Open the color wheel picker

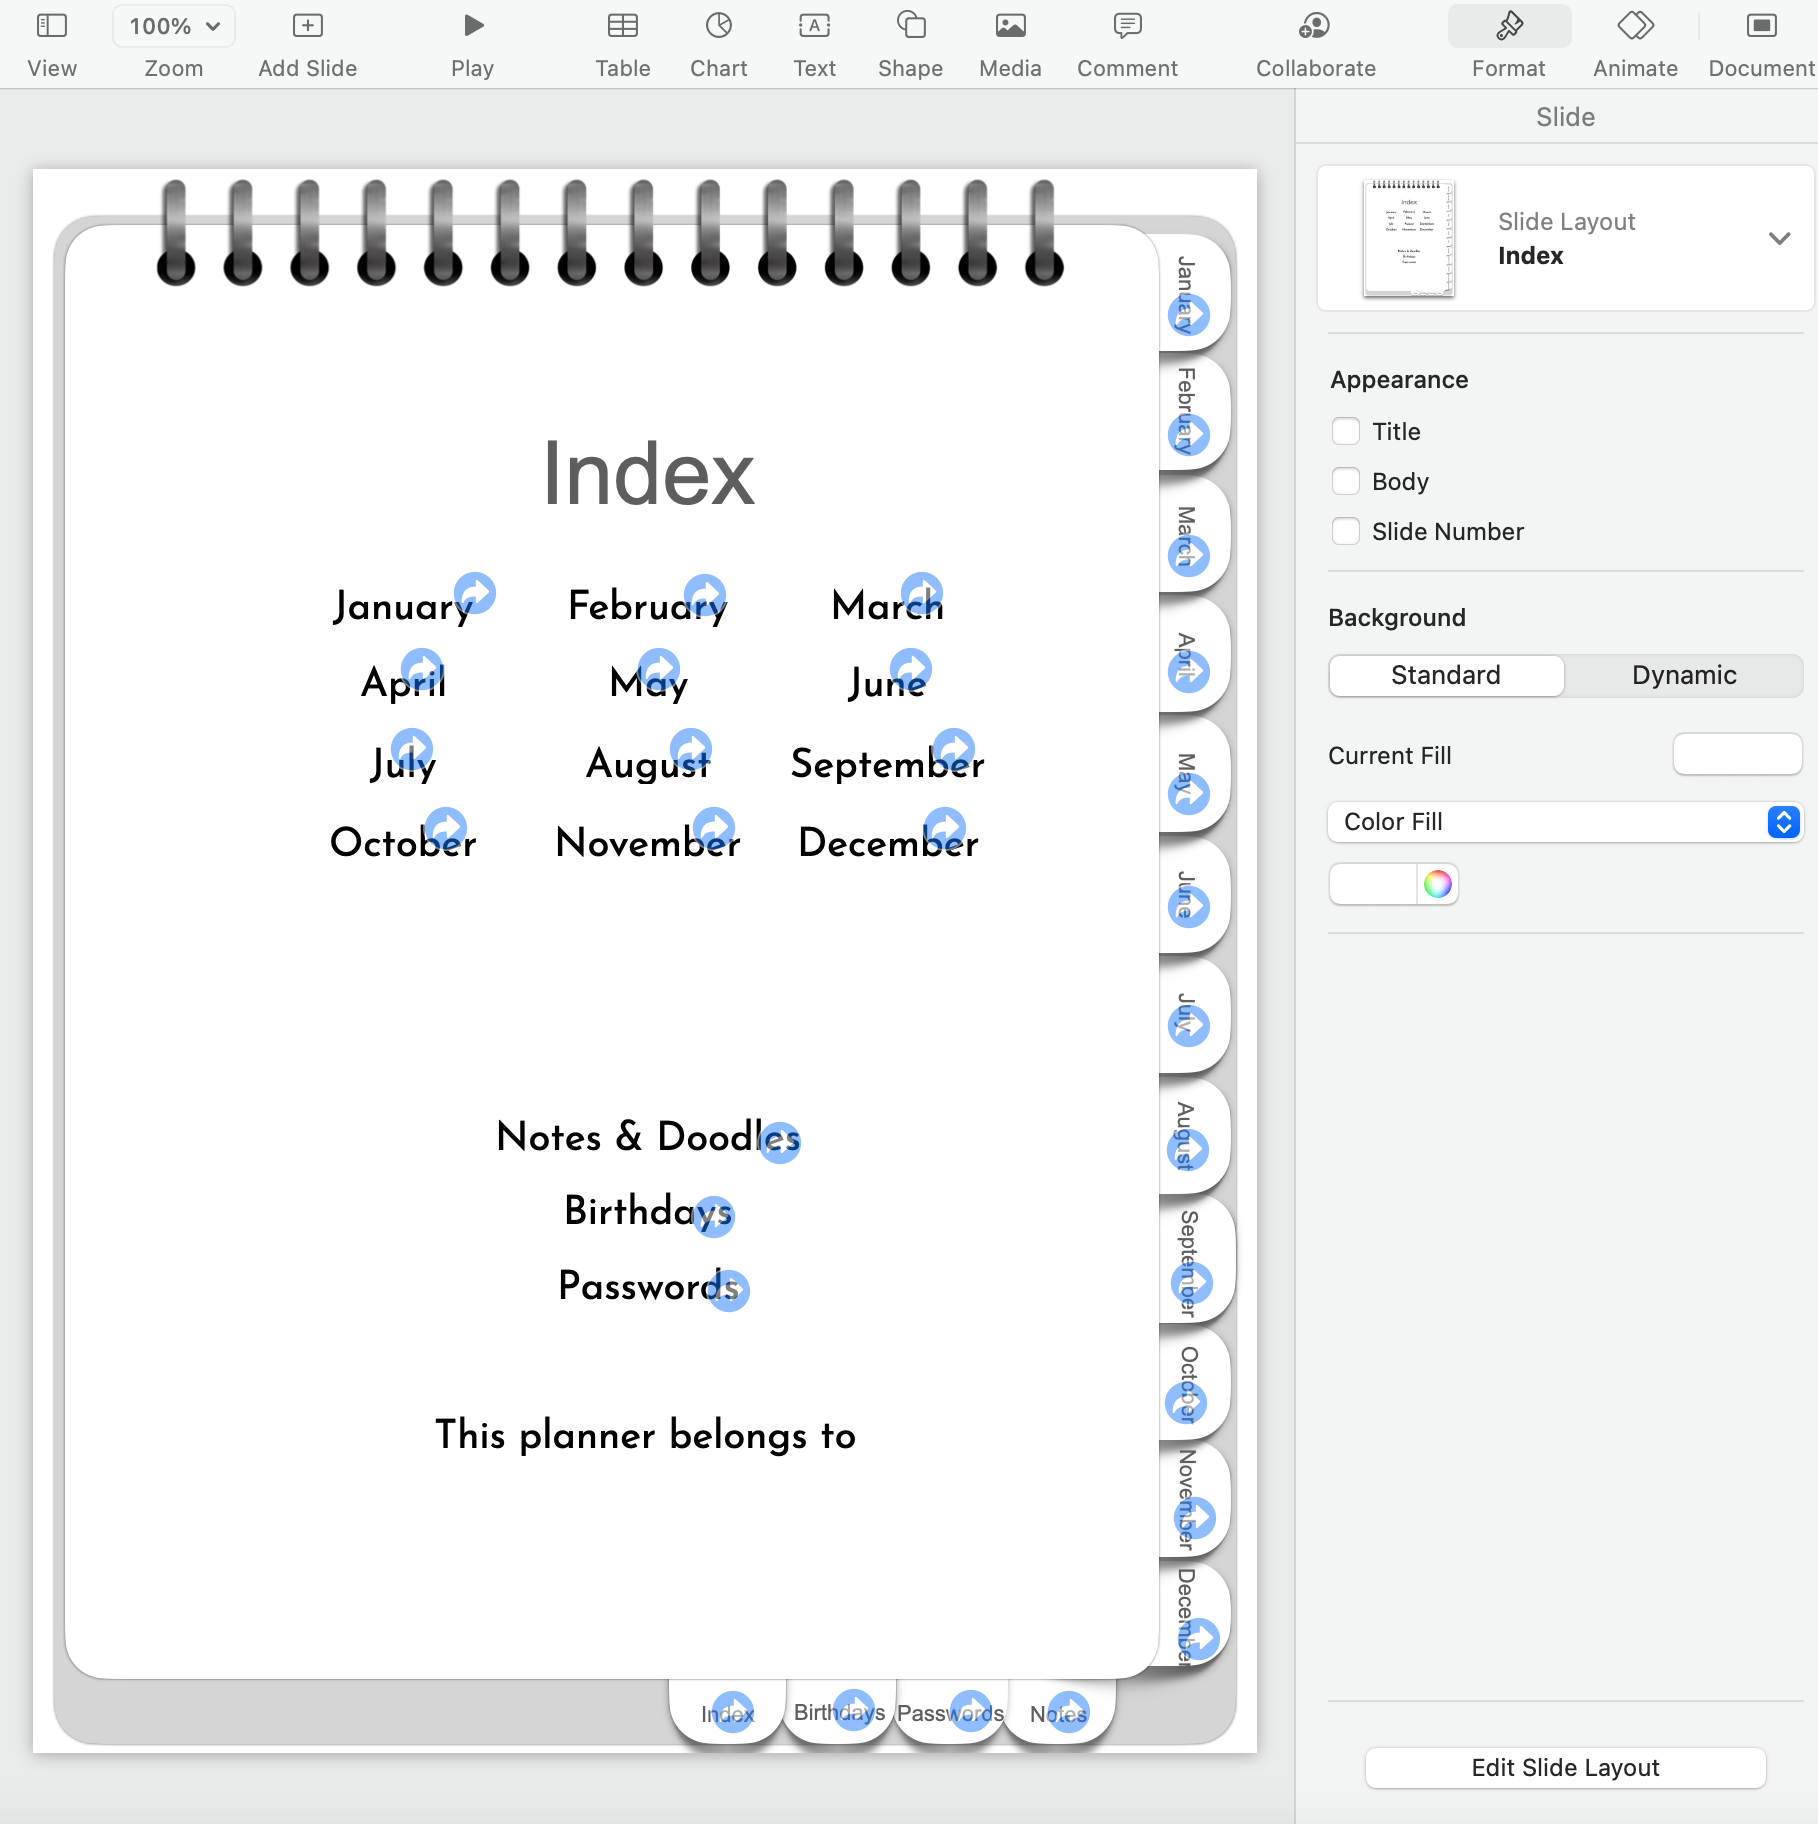click(x=1437, y=885)
